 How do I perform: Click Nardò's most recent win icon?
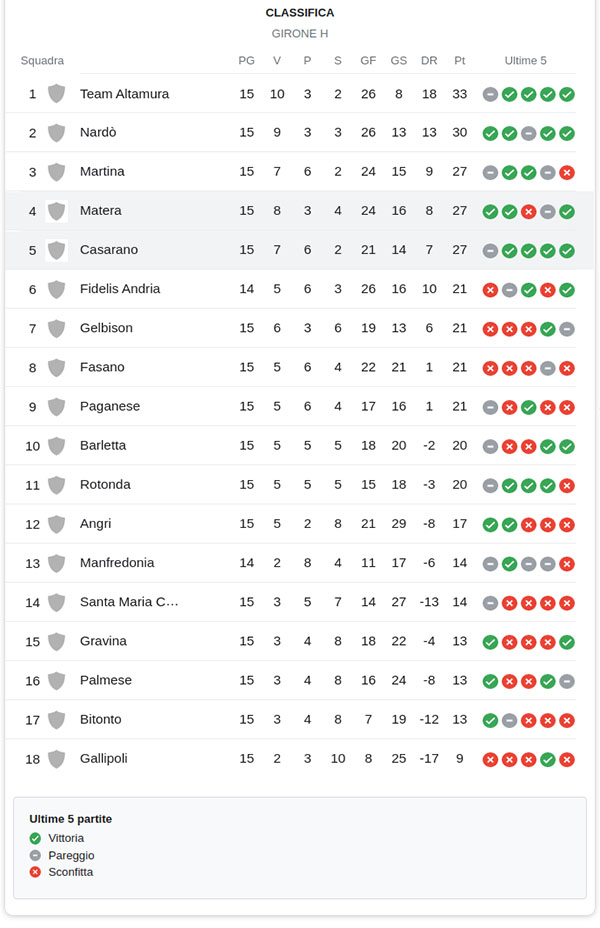pos(567,133)
